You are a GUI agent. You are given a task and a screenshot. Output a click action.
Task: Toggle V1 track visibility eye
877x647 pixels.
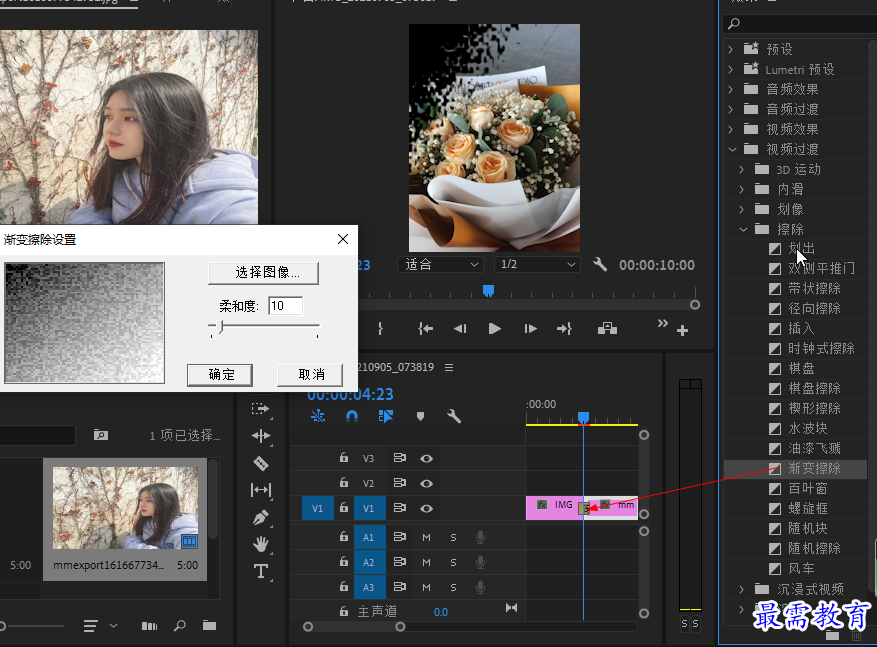click(426, 508)
